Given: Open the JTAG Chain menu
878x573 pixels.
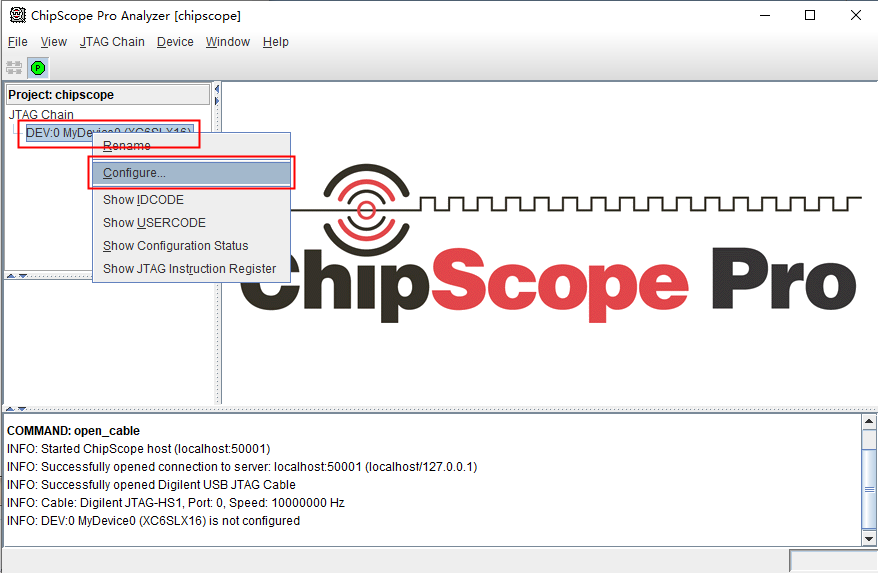Looking at the screenshot, I should (x=112, y=42).
